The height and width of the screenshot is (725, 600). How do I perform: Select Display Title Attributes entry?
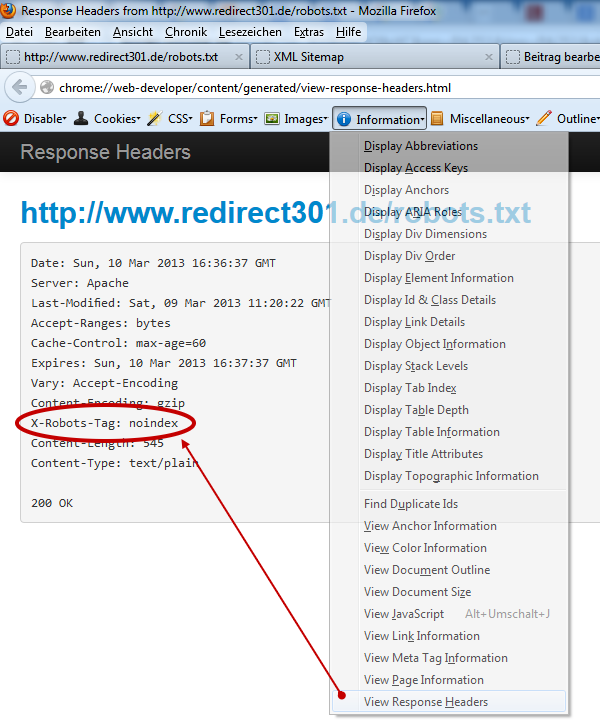(x=449, y=454)
